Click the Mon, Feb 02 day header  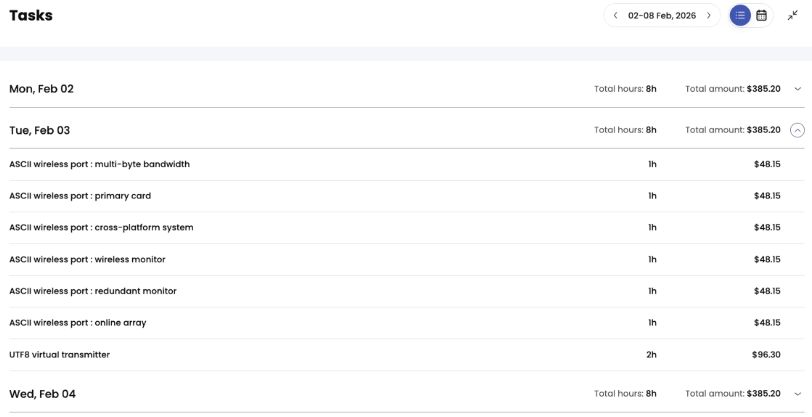tap(41, 89)
